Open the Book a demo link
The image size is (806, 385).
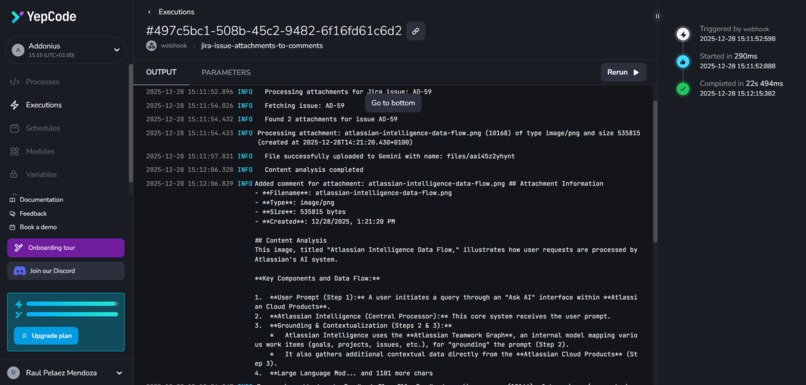tap(38, 227)
